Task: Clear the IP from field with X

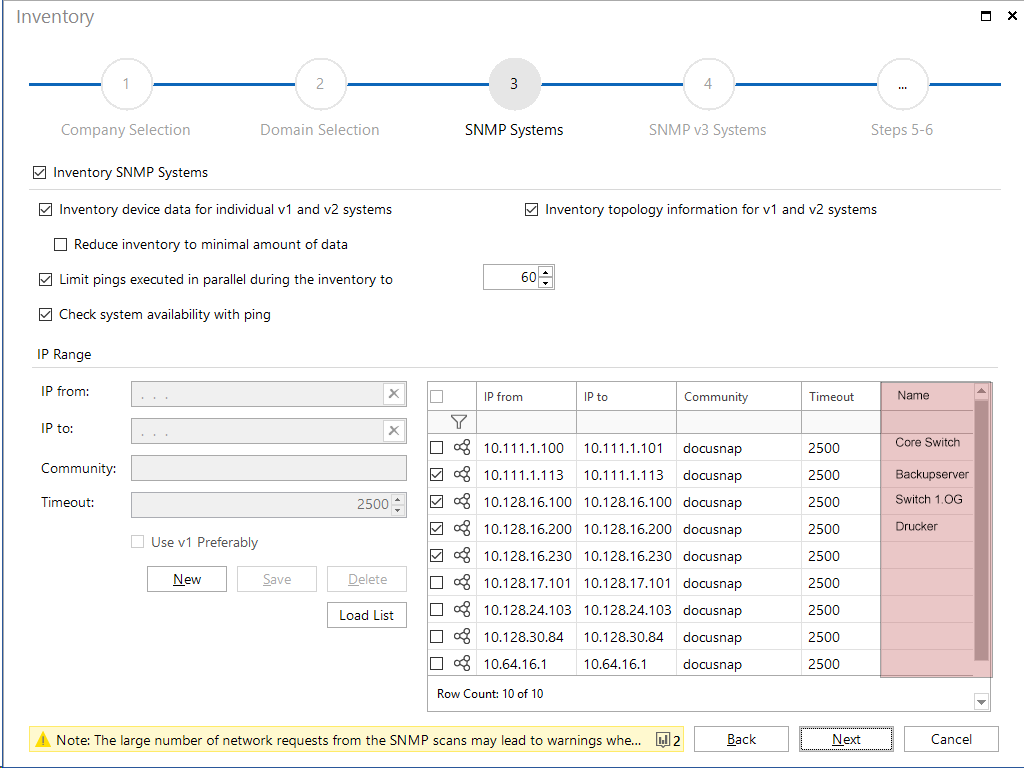Action: (394, 394)
